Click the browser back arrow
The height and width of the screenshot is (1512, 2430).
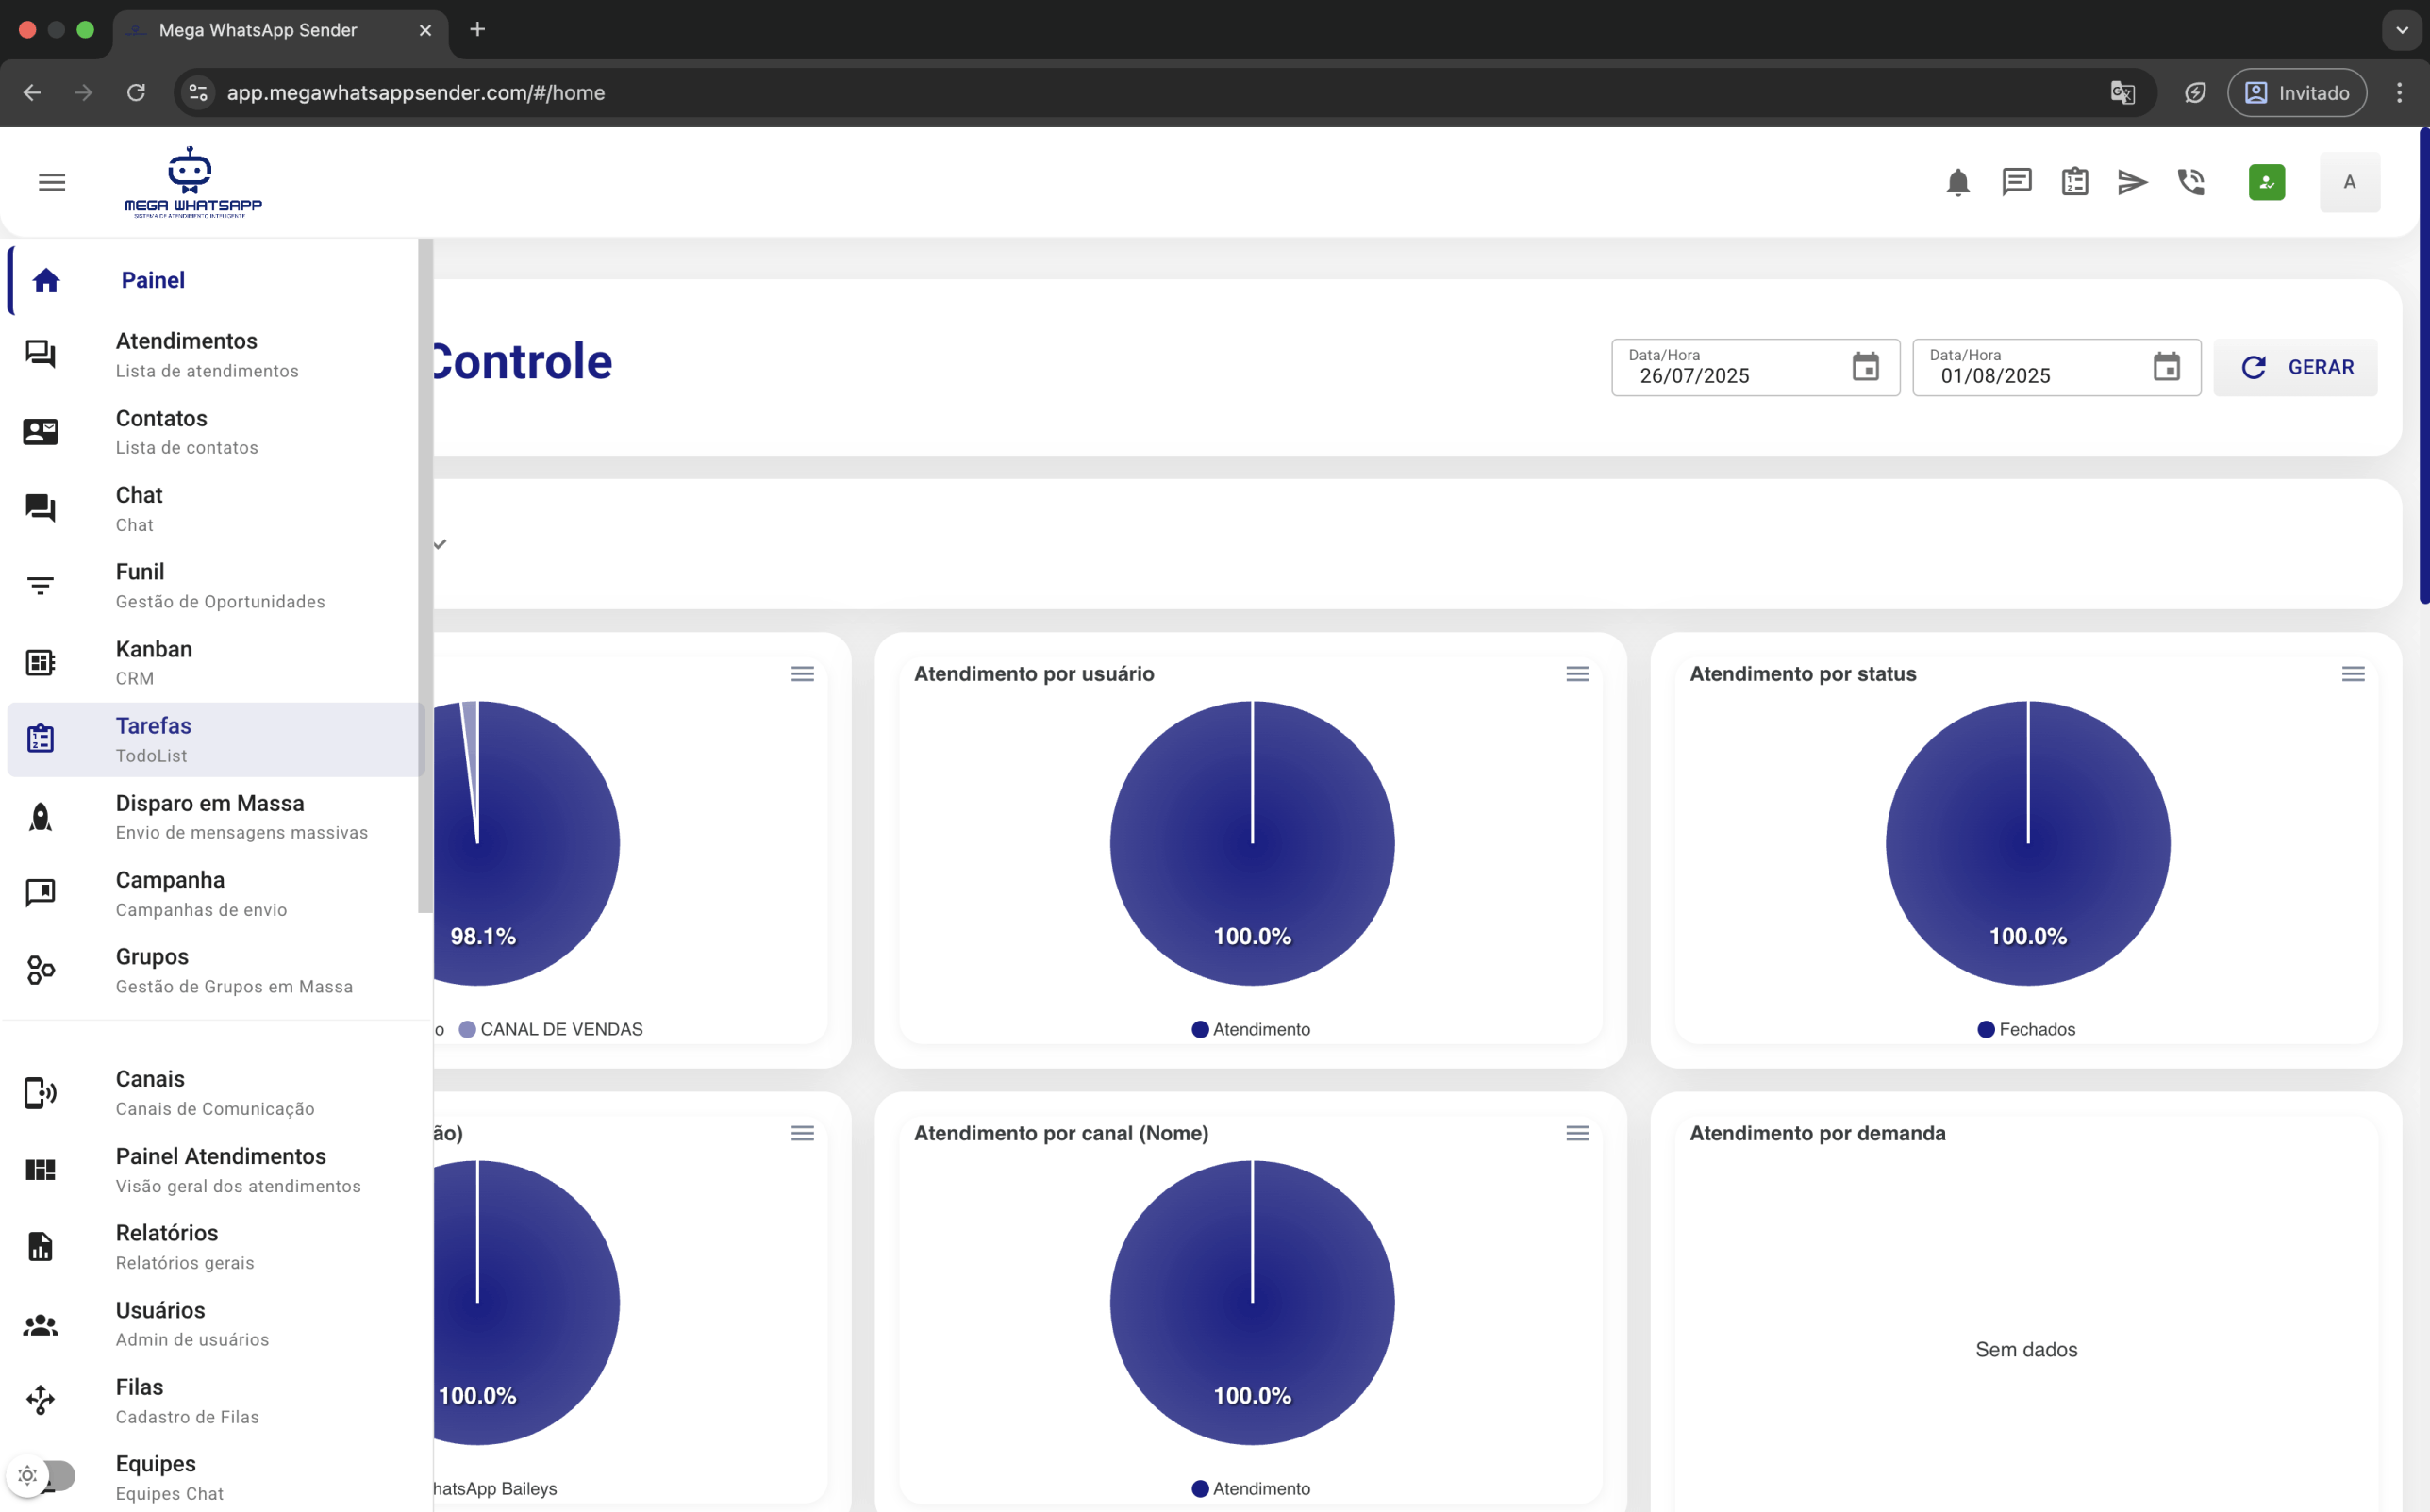pyautogui.click(x=32, y=92)
